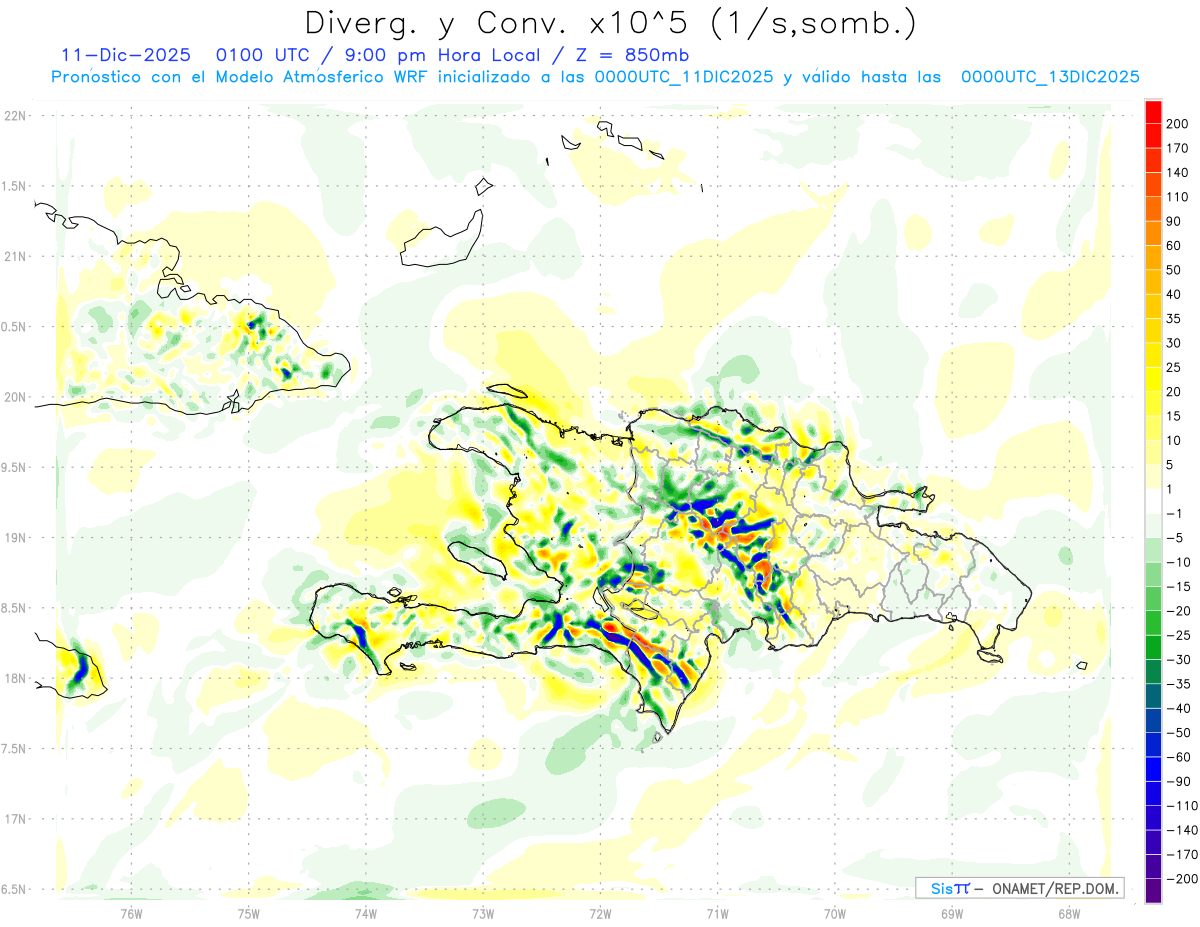Select the "-5" value on the color scale

pos(1174,537)
